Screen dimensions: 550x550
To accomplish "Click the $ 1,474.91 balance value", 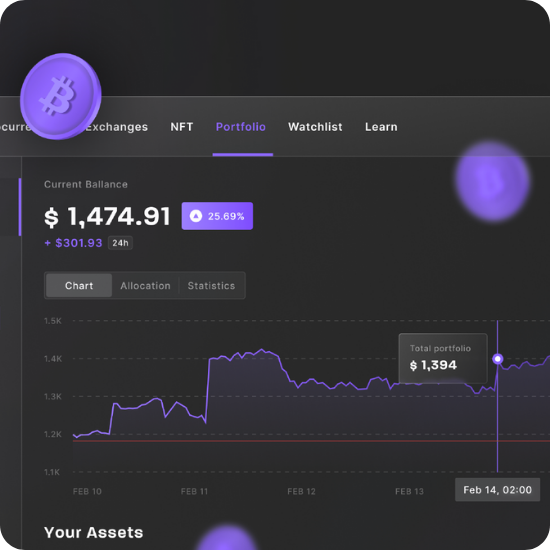I will 107,216.
